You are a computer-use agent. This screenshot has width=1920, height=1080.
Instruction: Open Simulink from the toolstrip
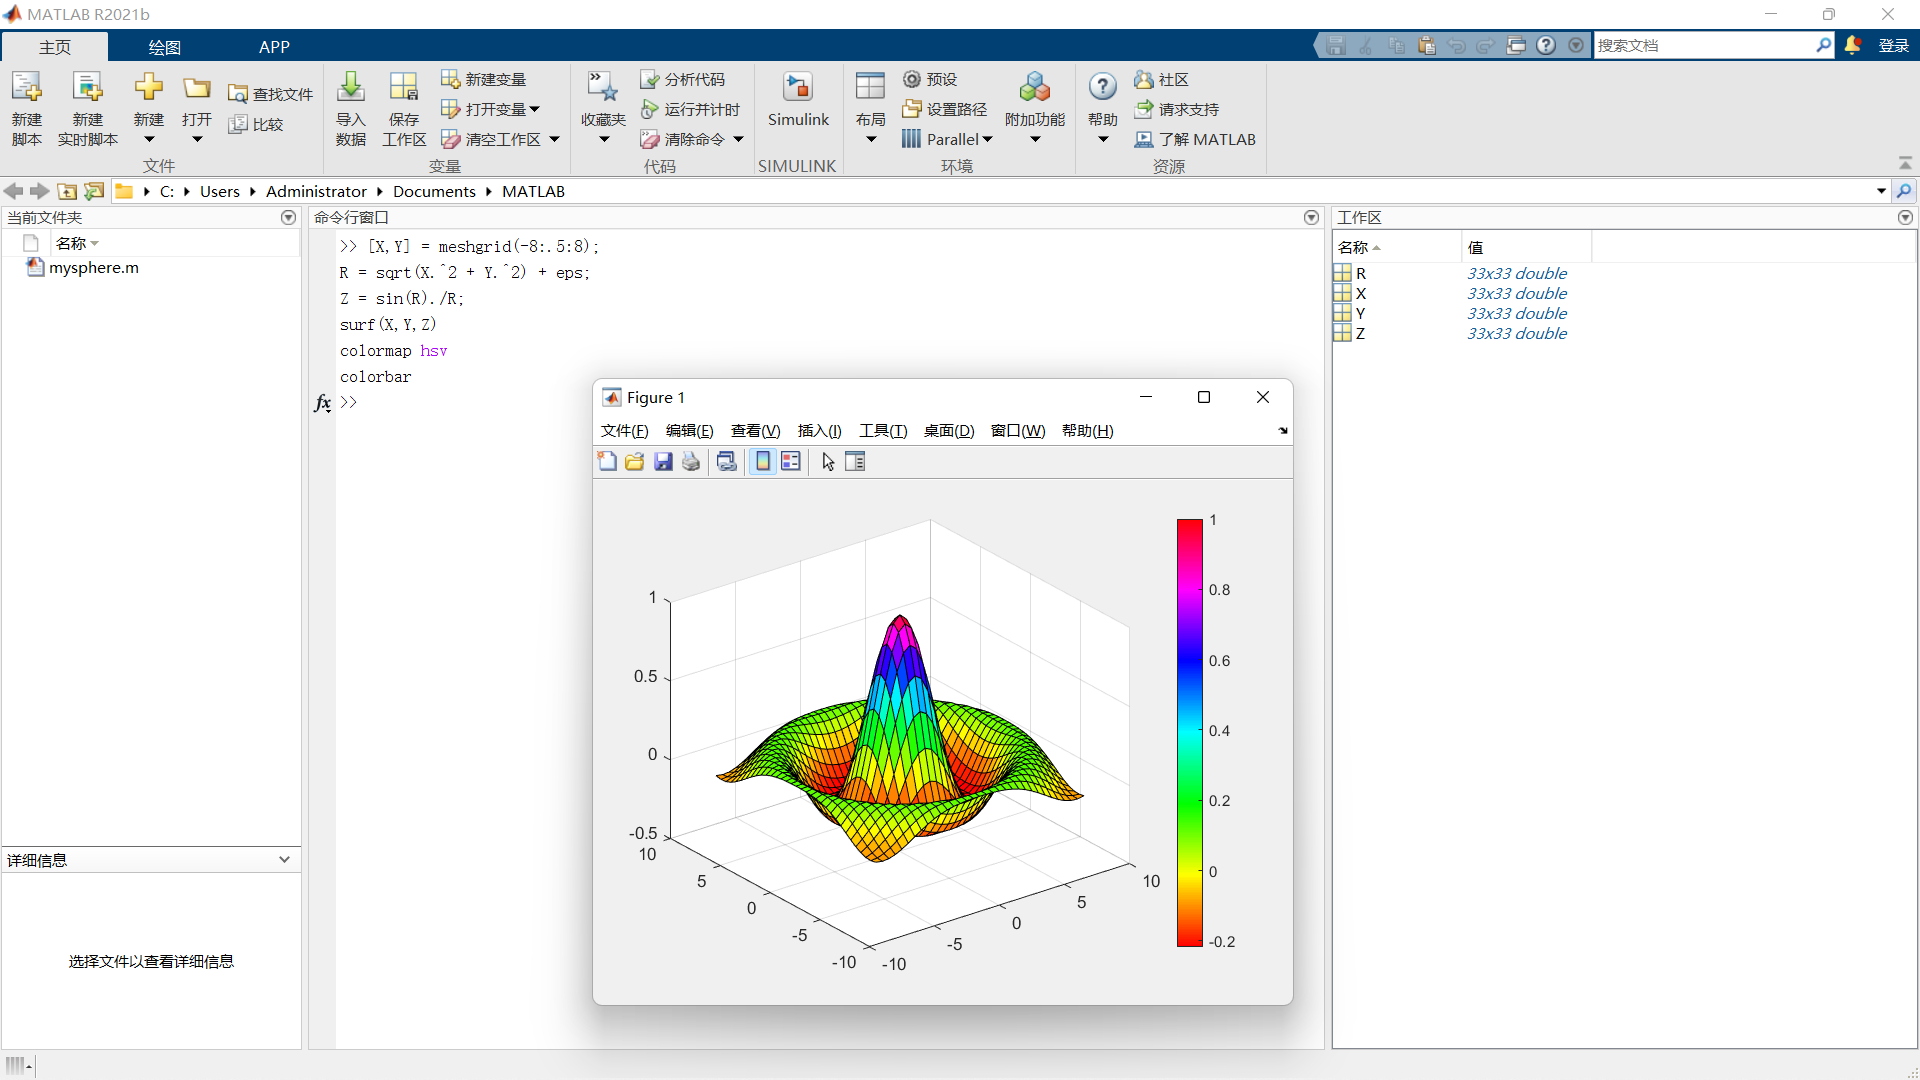[x=798, y=100]
